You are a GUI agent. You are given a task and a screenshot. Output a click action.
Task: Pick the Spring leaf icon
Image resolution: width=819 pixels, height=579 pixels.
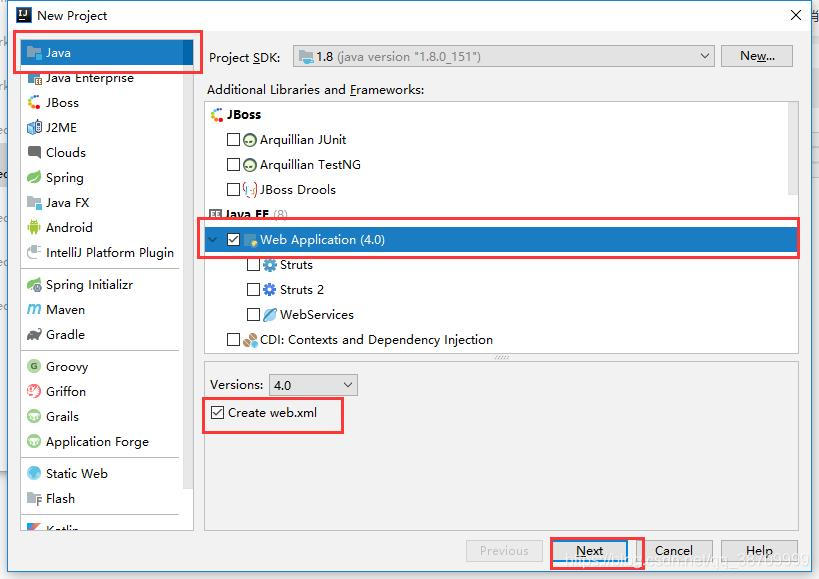tap(34, 178)
